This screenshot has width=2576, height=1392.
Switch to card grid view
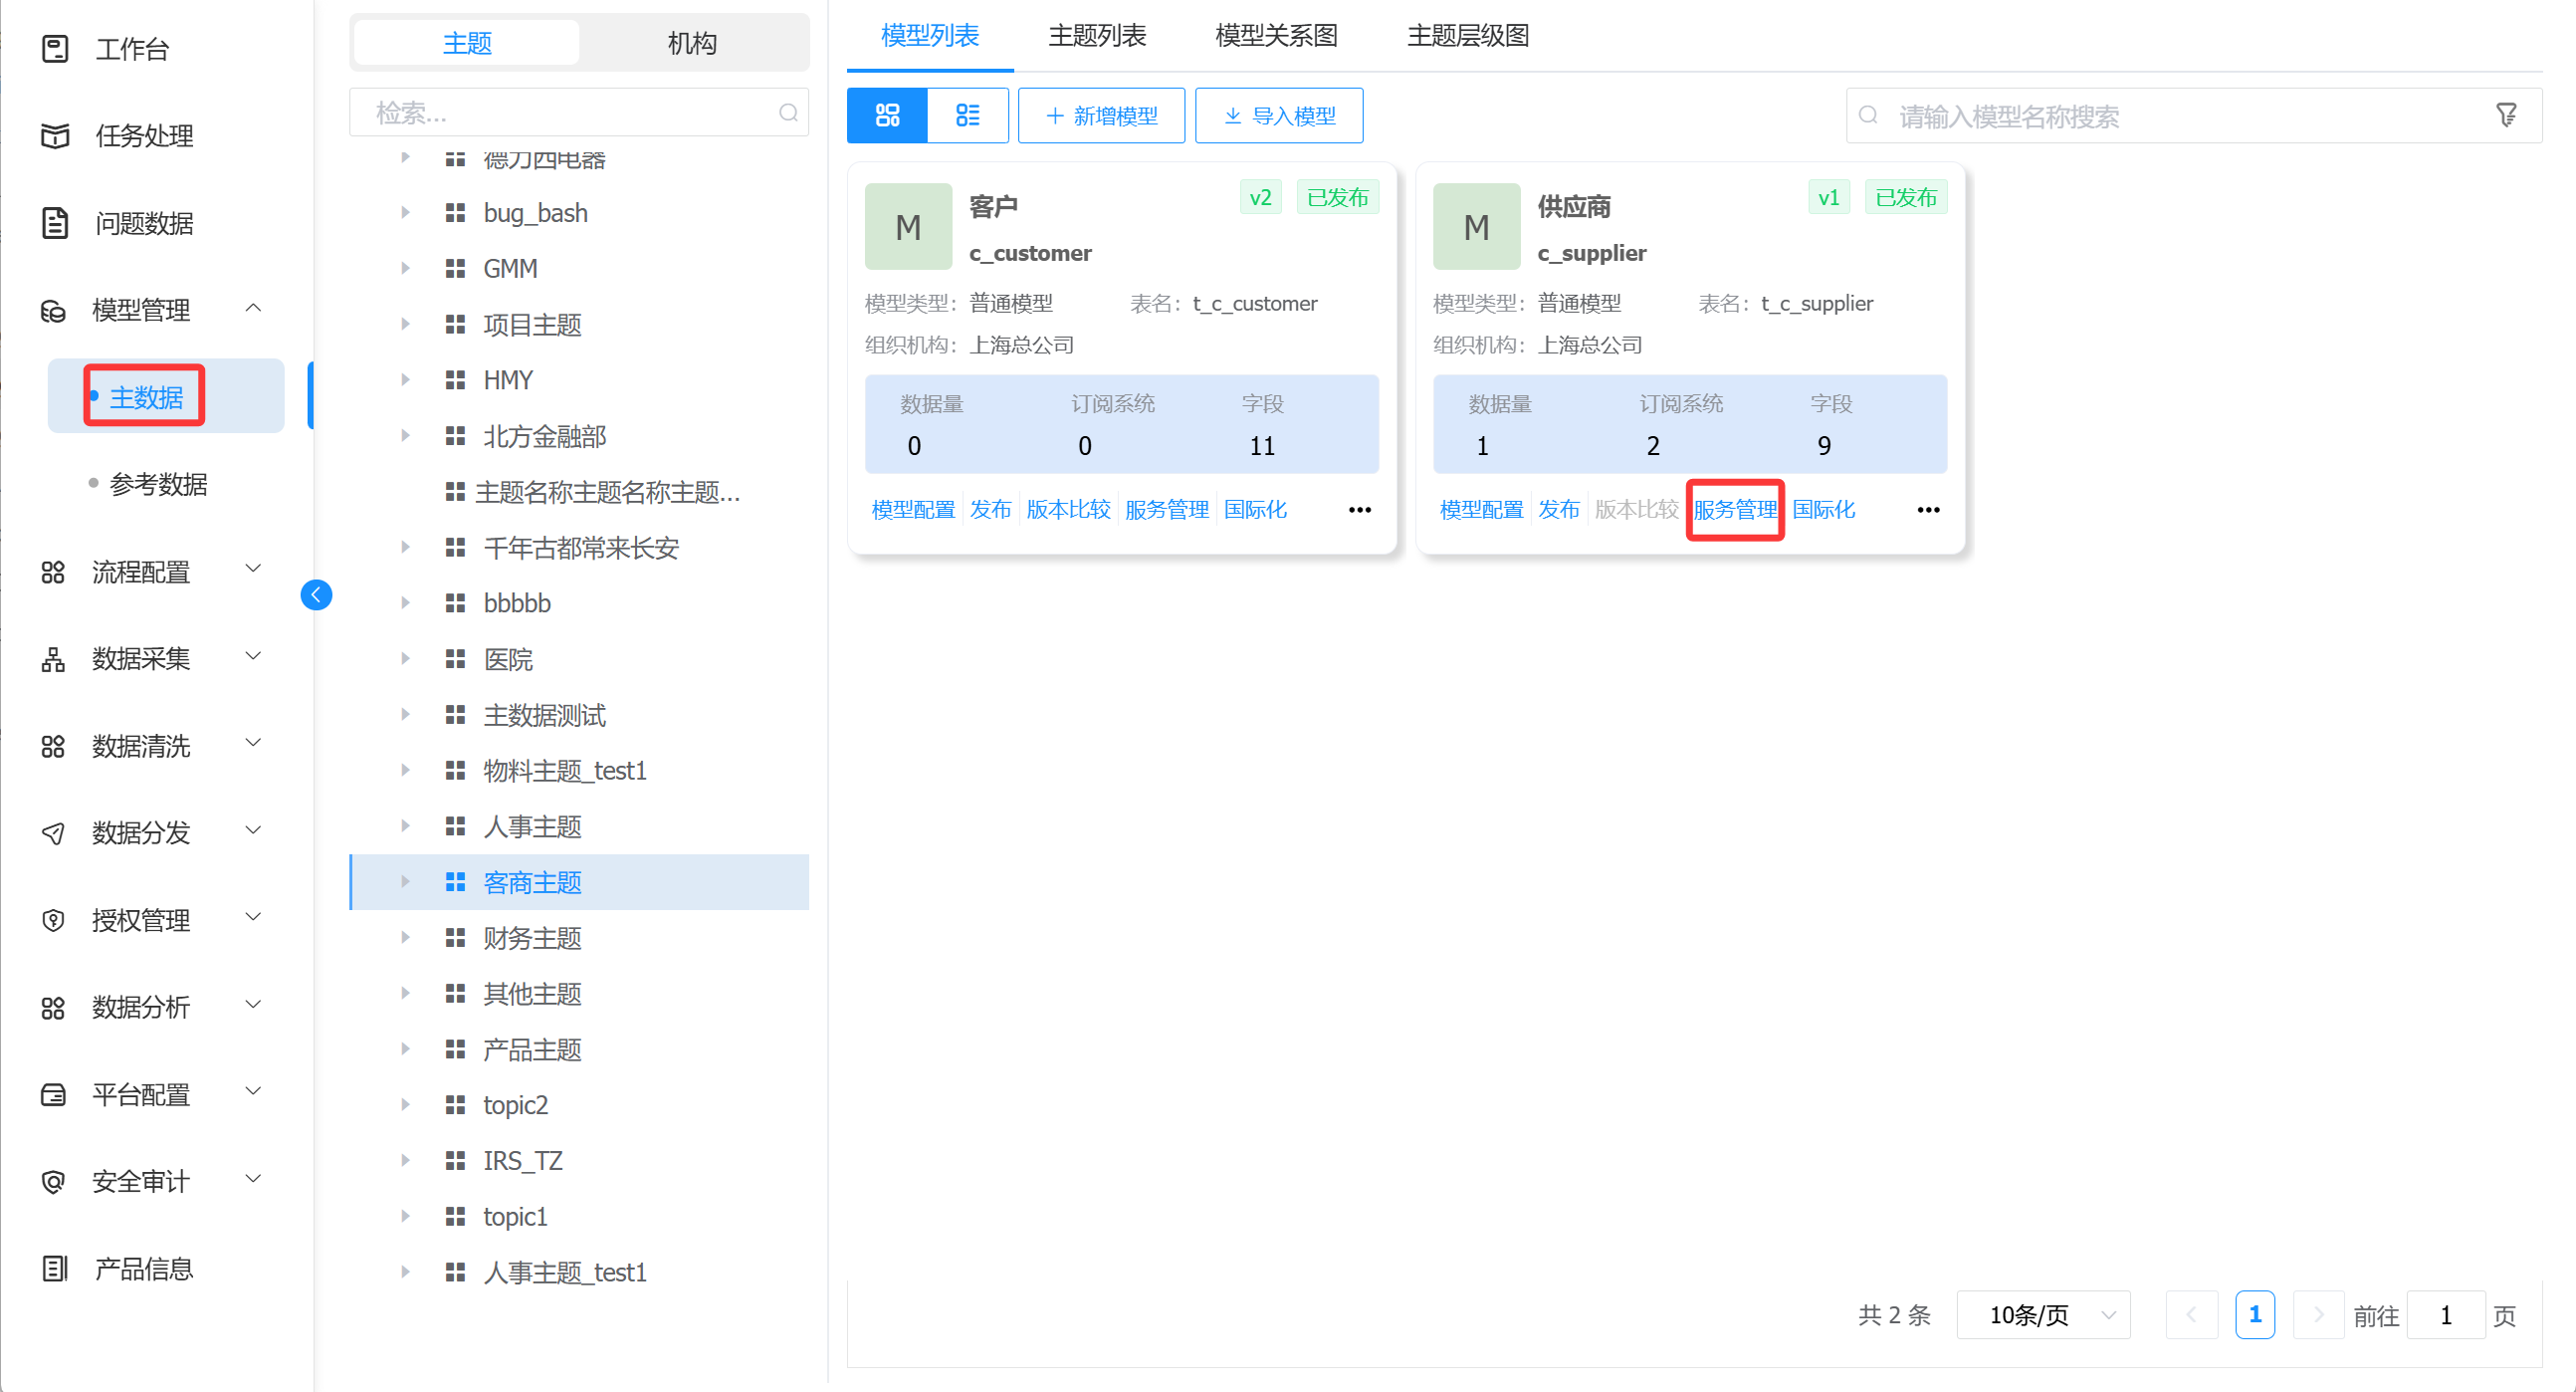886,116
